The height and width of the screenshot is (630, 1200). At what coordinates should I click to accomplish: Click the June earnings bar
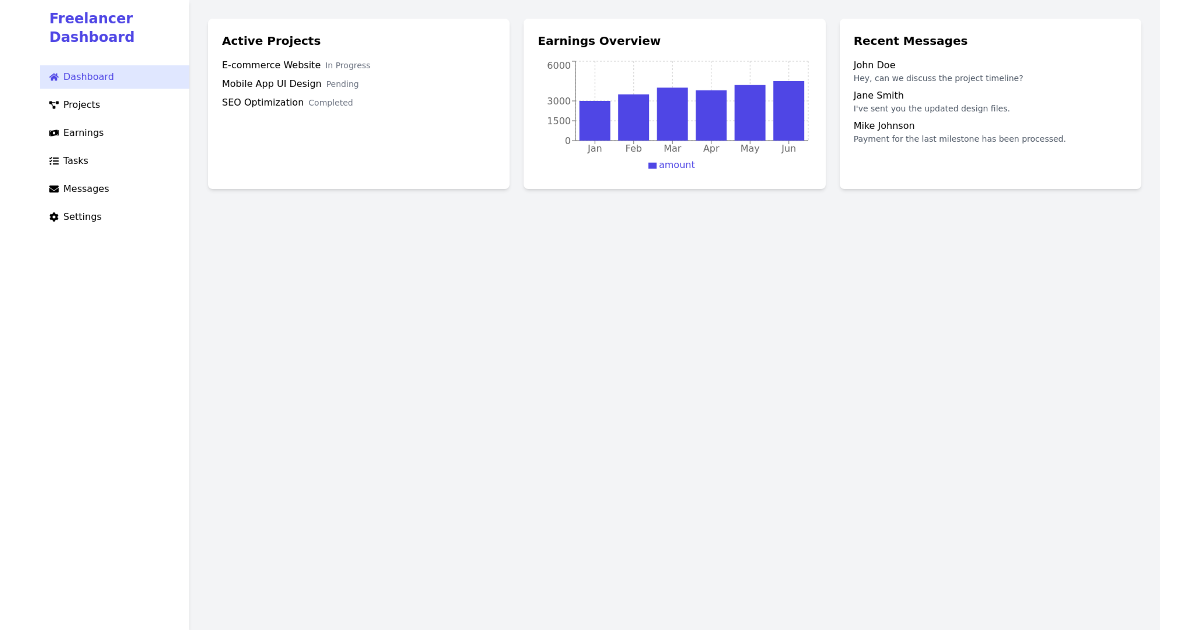[x=788, y=110]
